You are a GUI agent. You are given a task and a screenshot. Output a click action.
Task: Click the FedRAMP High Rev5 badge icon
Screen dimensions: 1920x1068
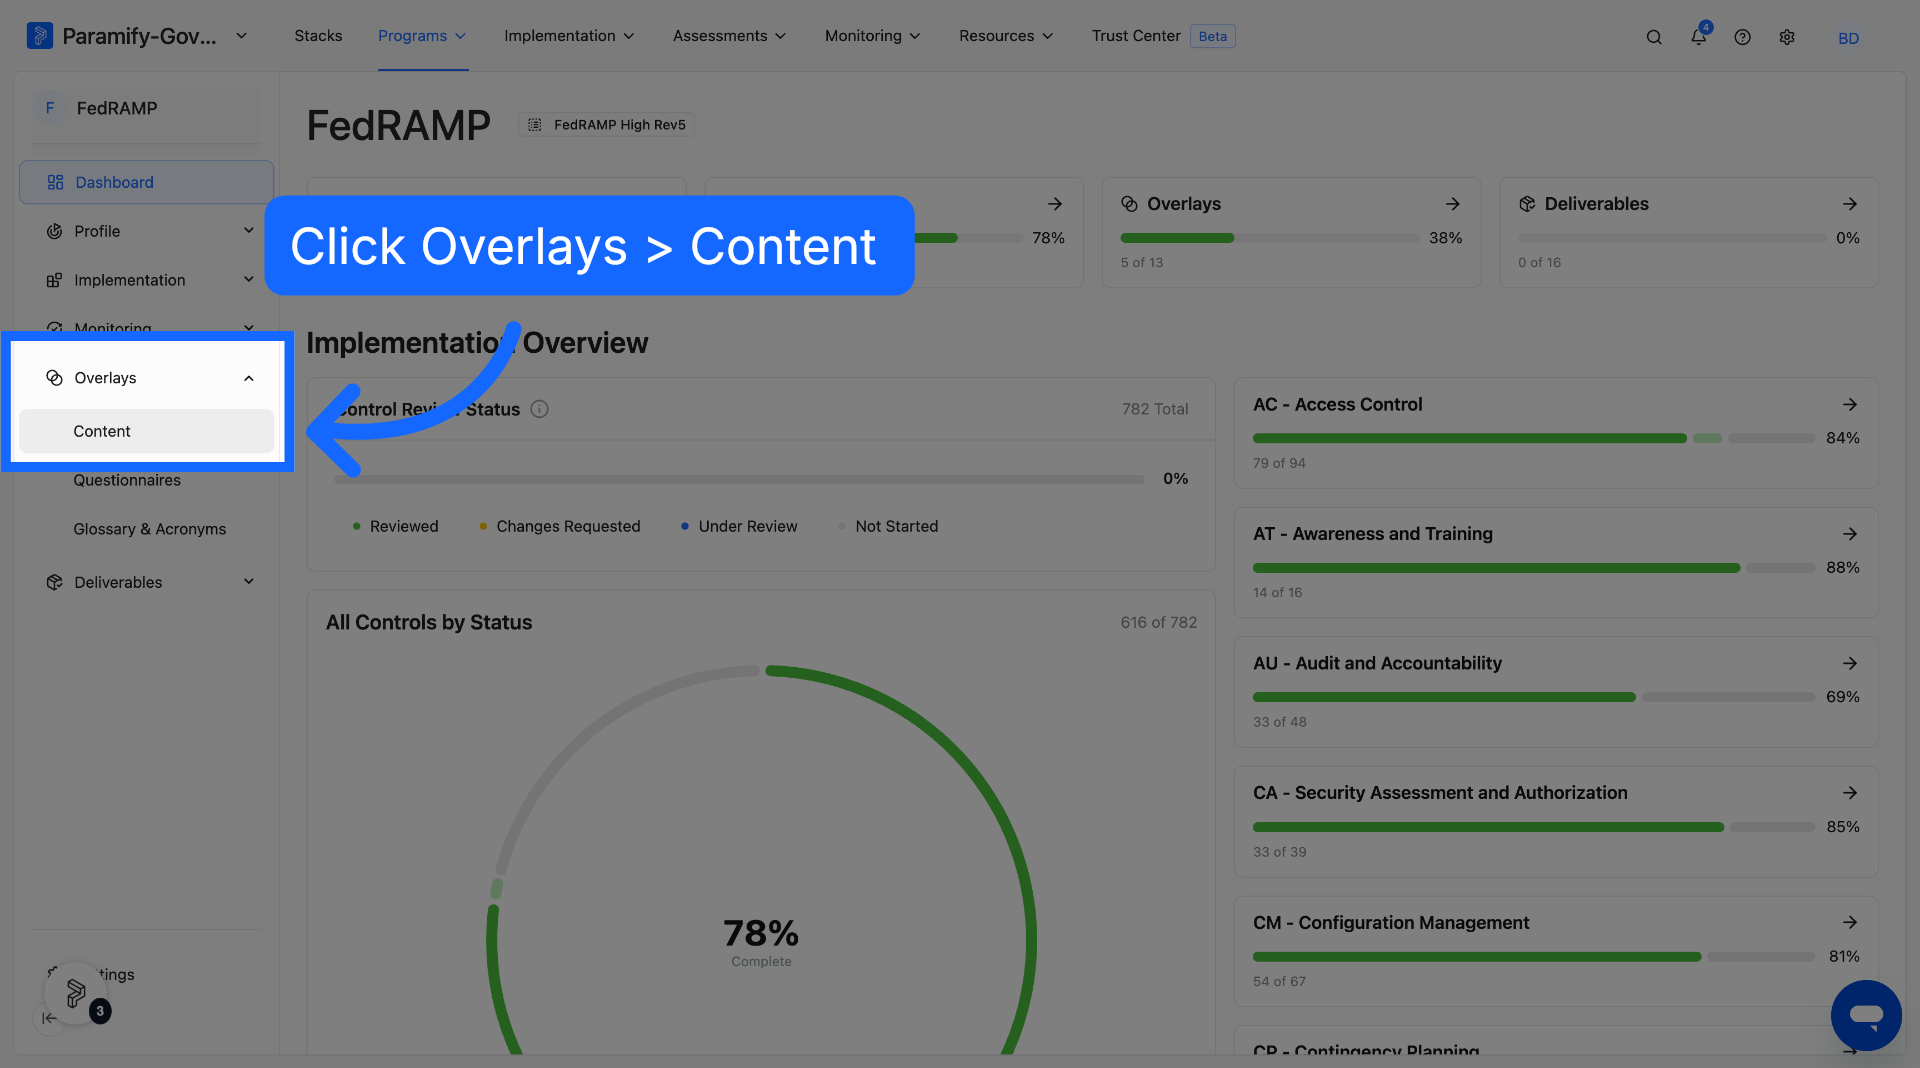(535, 125)
